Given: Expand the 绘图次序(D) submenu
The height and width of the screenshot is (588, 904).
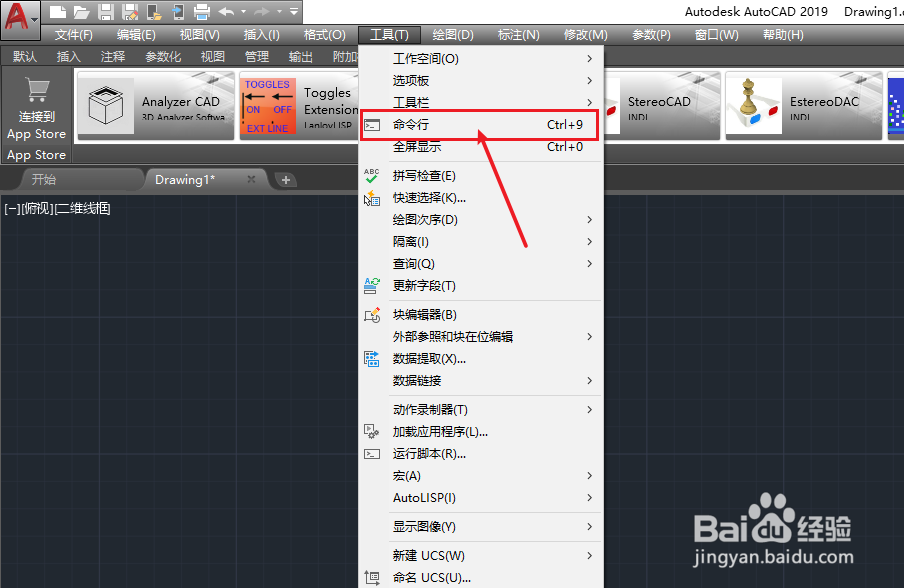Looking at the screenshot, I should [x=481, y=220].
